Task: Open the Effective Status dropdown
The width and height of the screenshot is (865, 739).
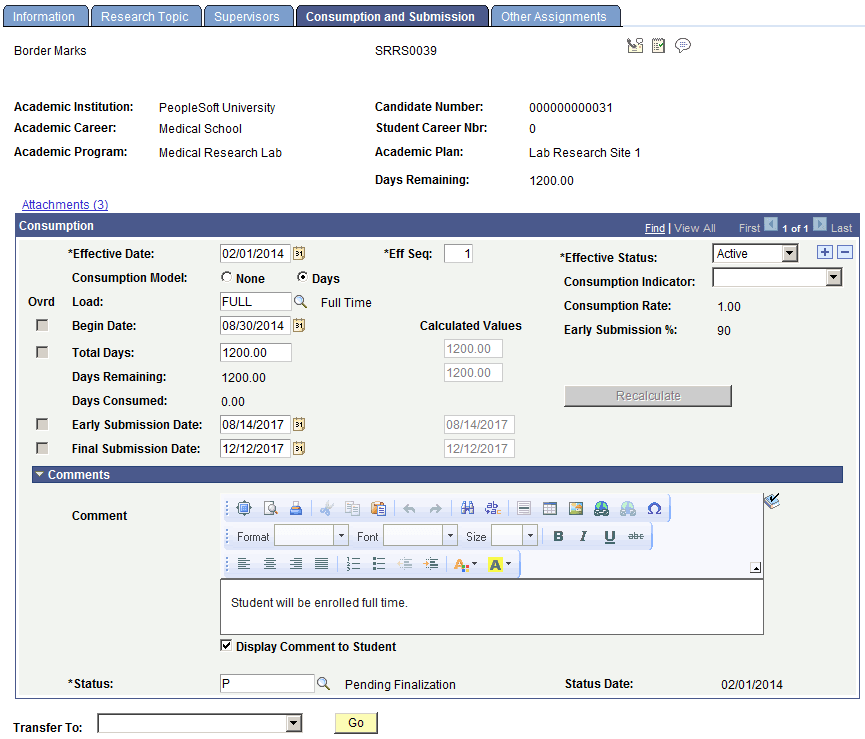Action: pos(755,254)
